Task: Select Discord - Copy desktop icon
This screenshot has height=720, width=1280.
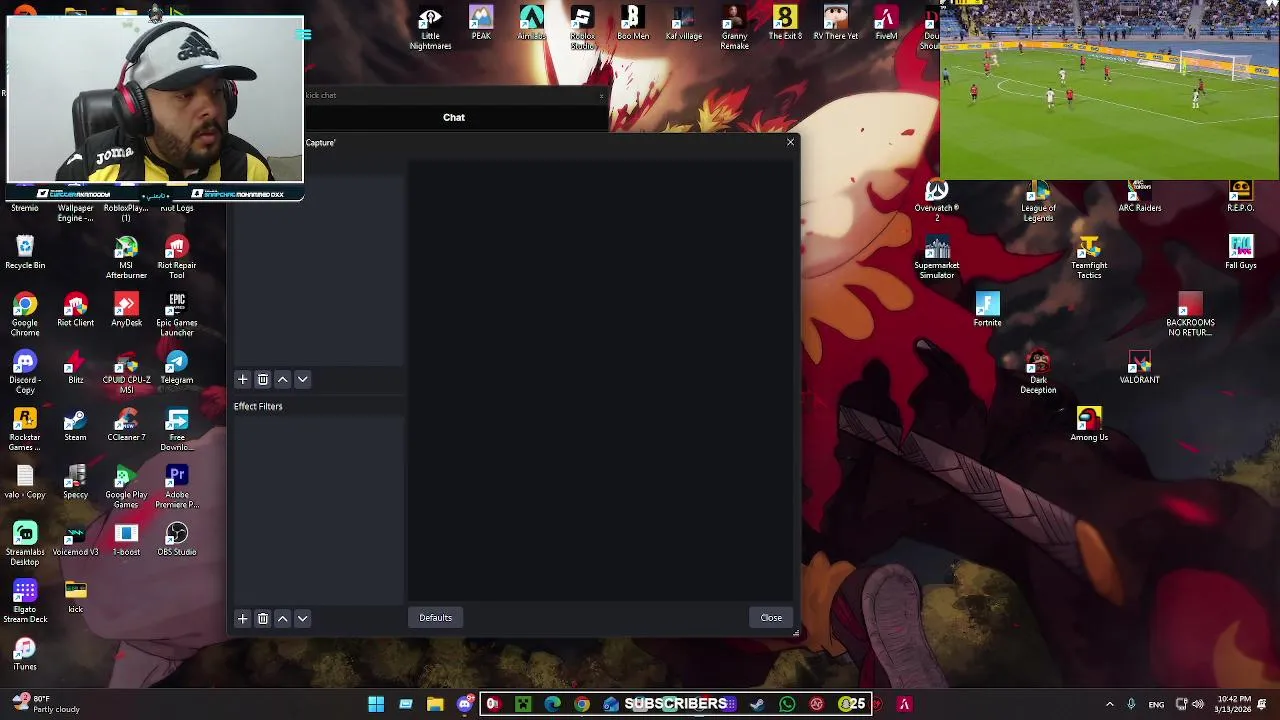Action: click(25, 371)
